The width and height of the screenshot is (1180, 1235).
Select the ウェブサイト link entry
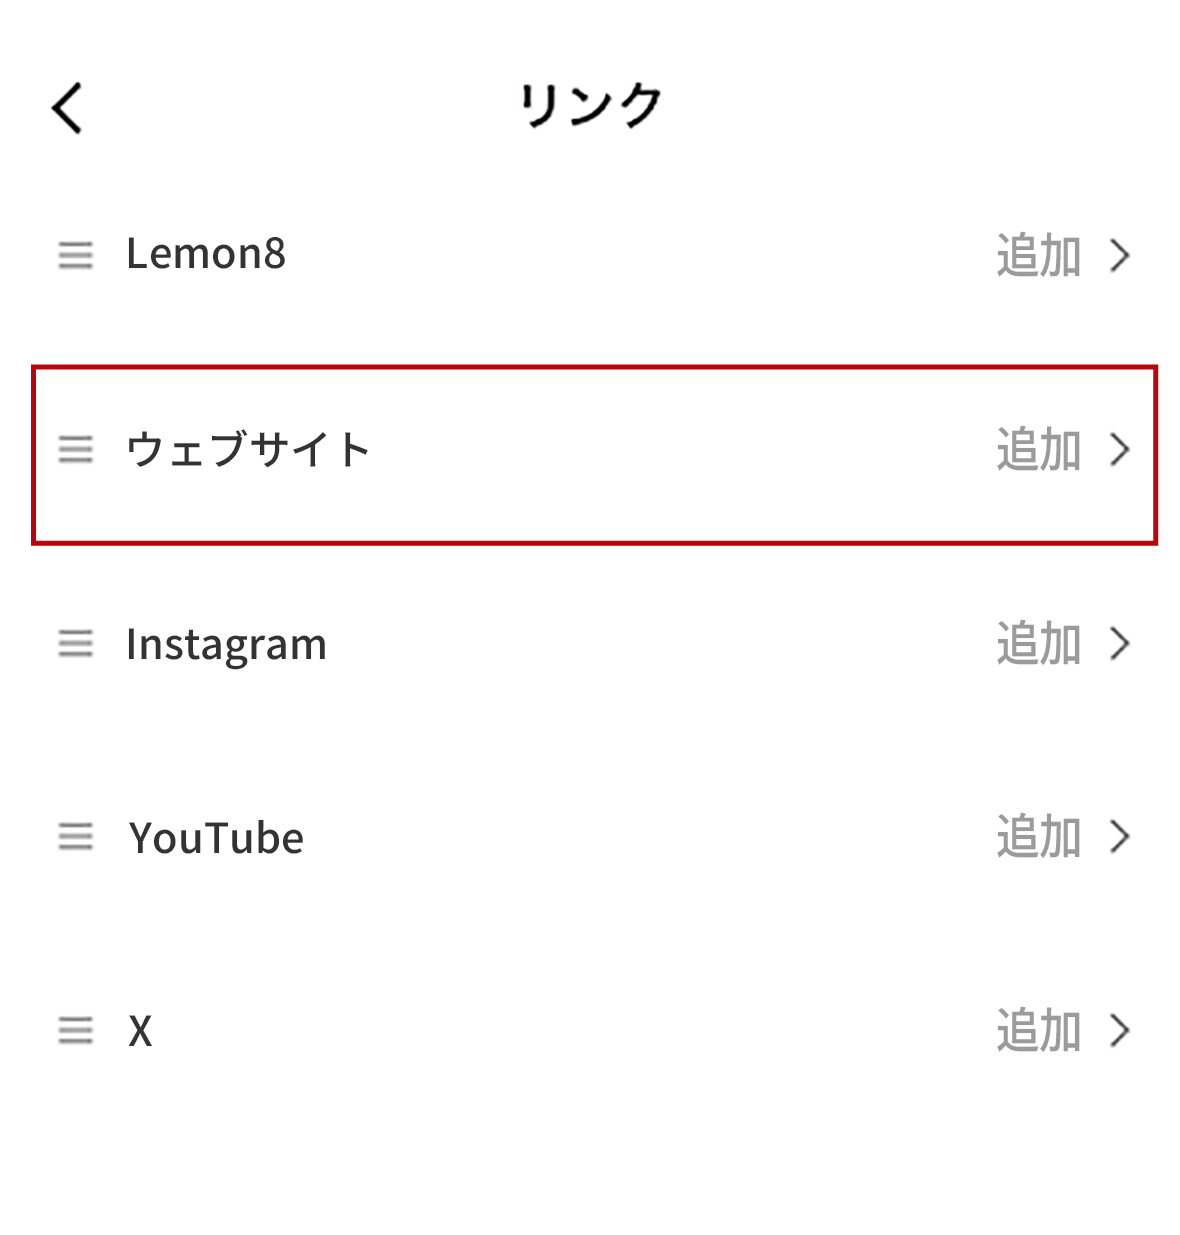(x=248, y=449)
